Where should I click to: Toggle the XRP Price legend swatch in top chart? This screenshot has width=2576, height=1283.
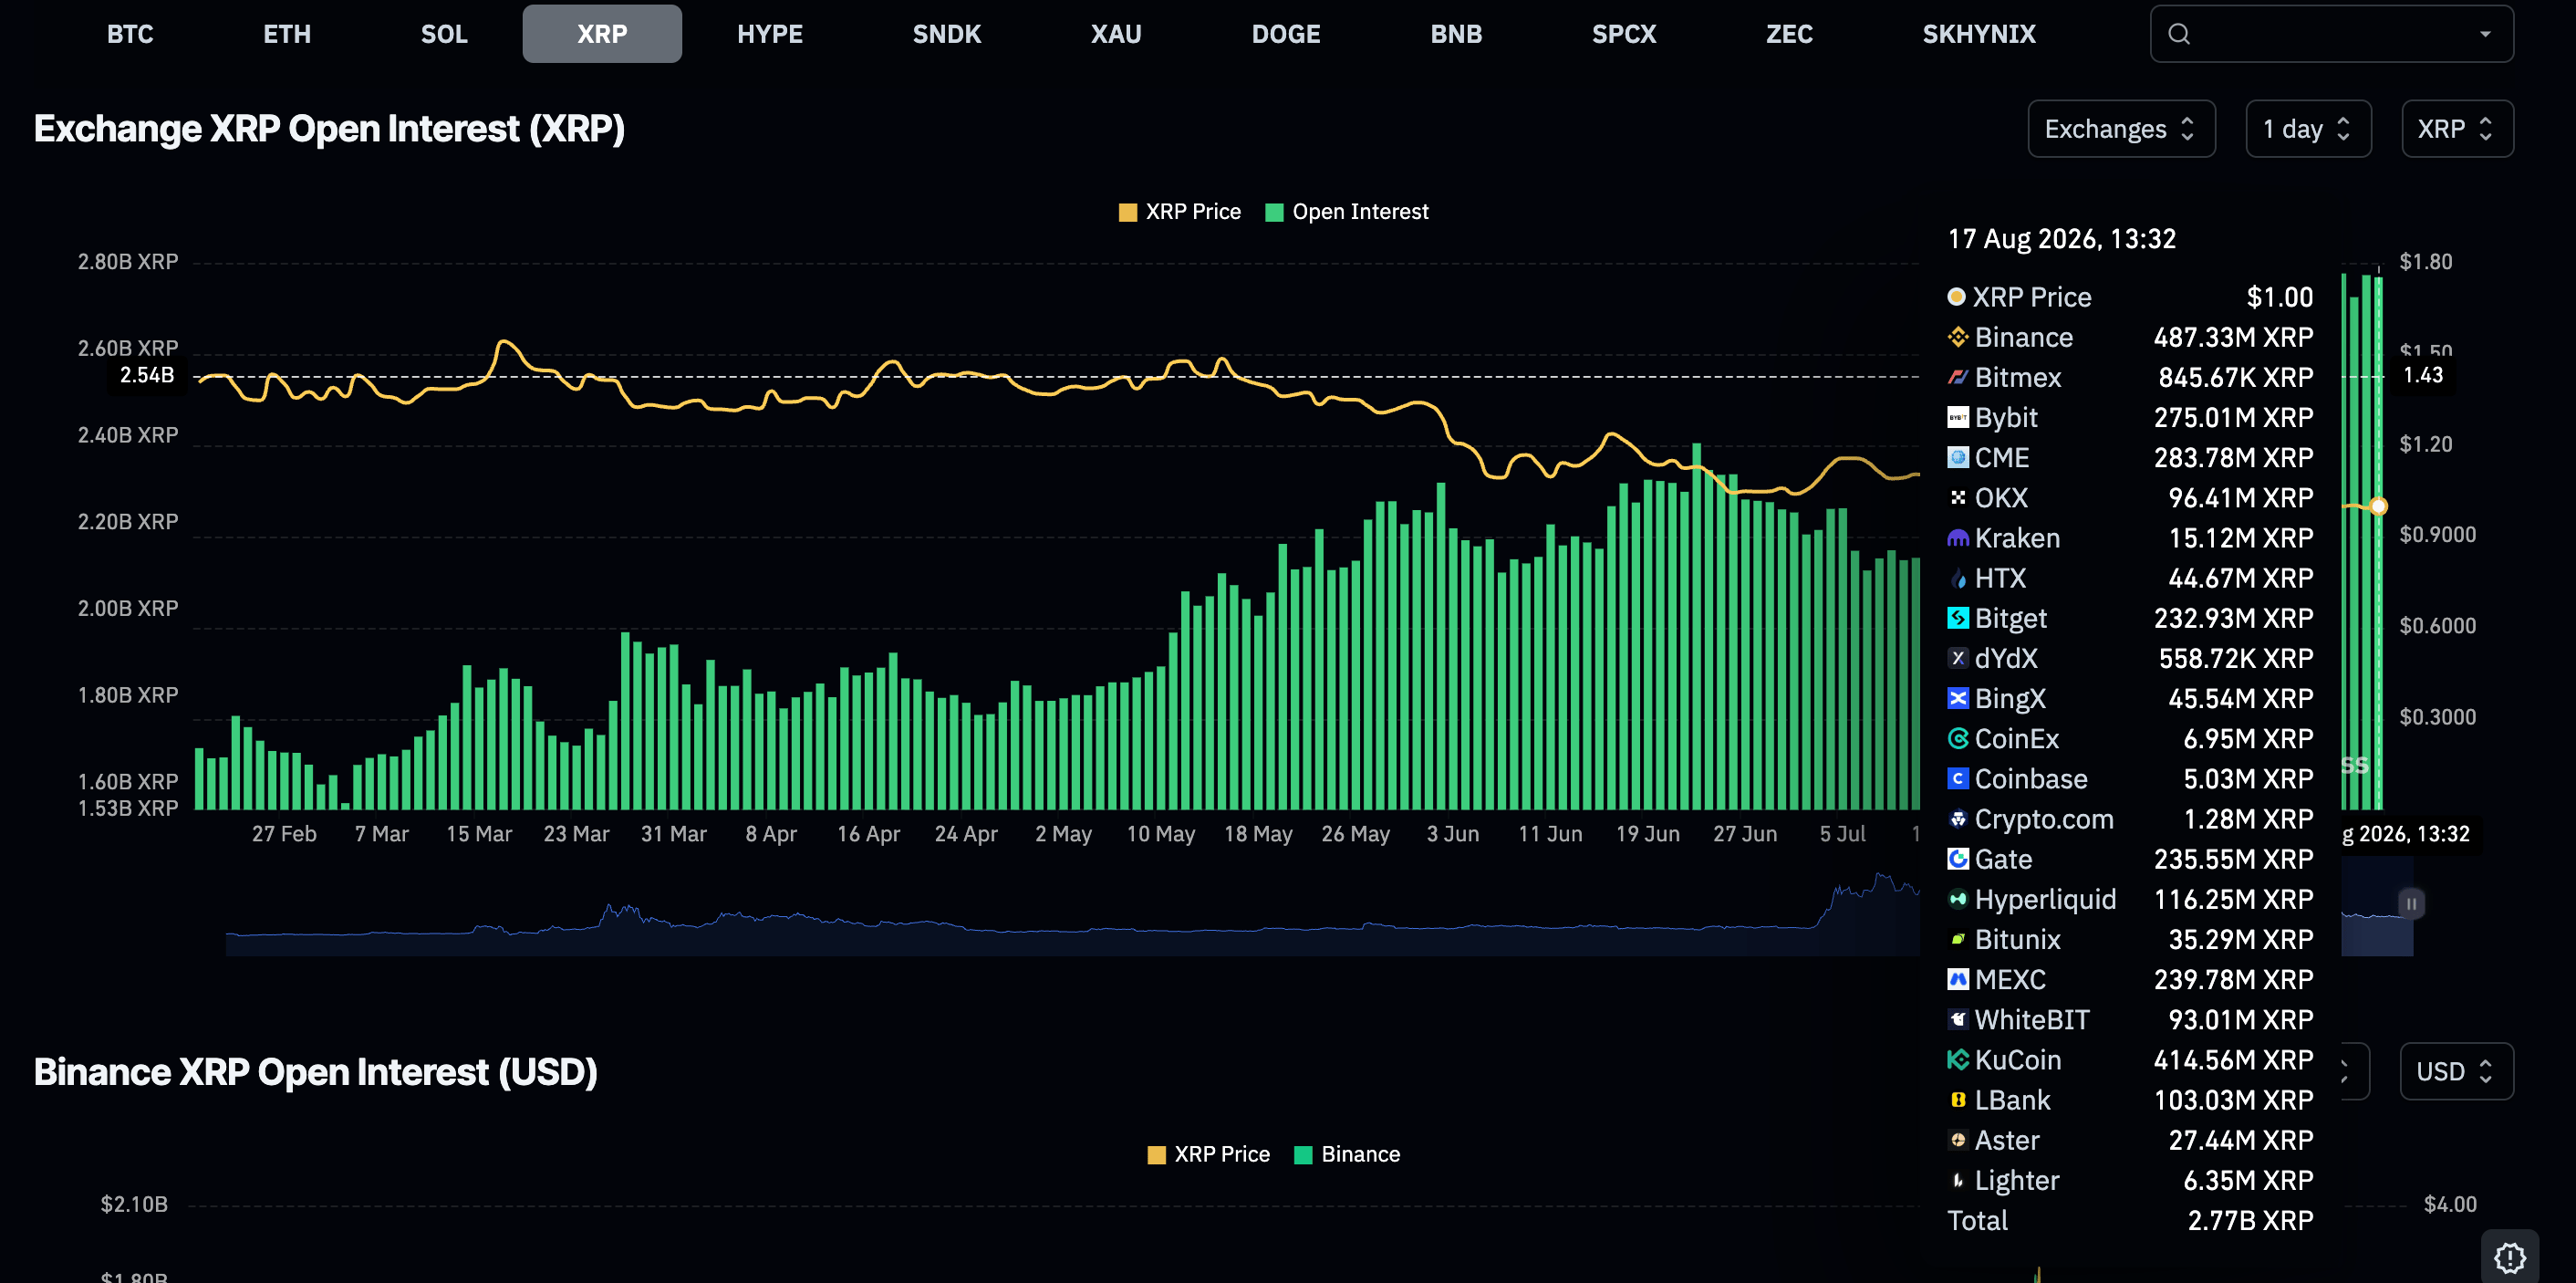tap(1127, 212)
